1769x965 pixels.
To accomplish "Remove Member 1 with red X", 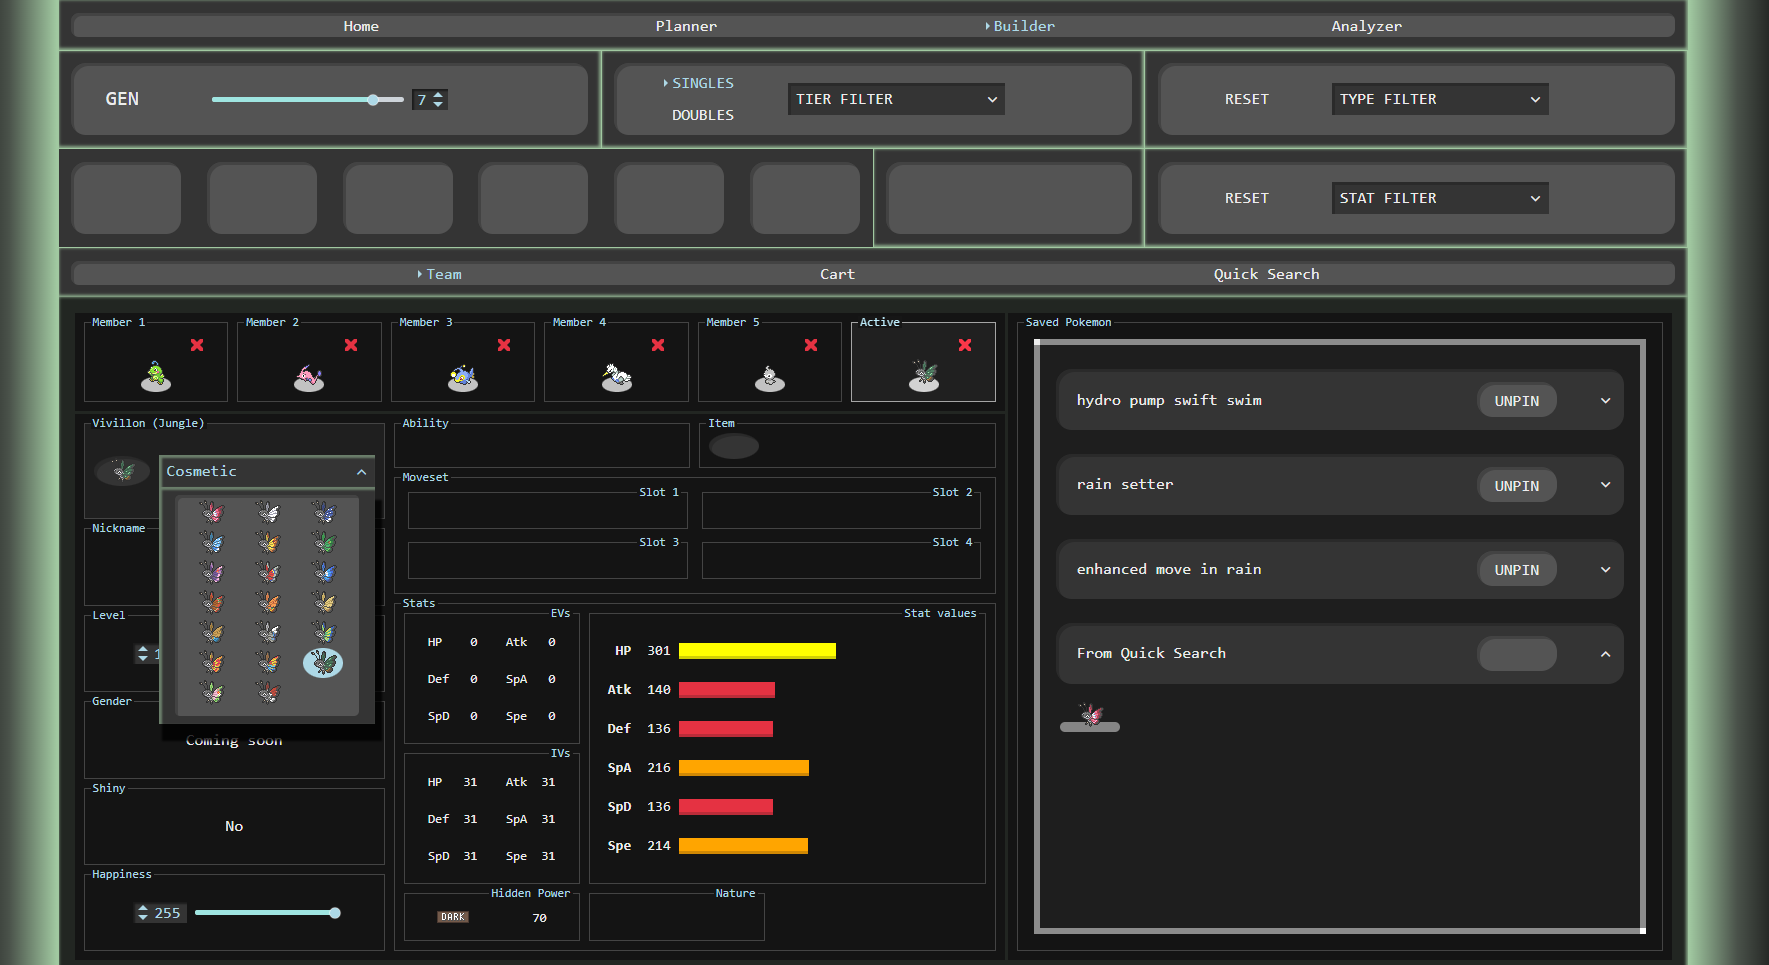I will pos(197,345).
